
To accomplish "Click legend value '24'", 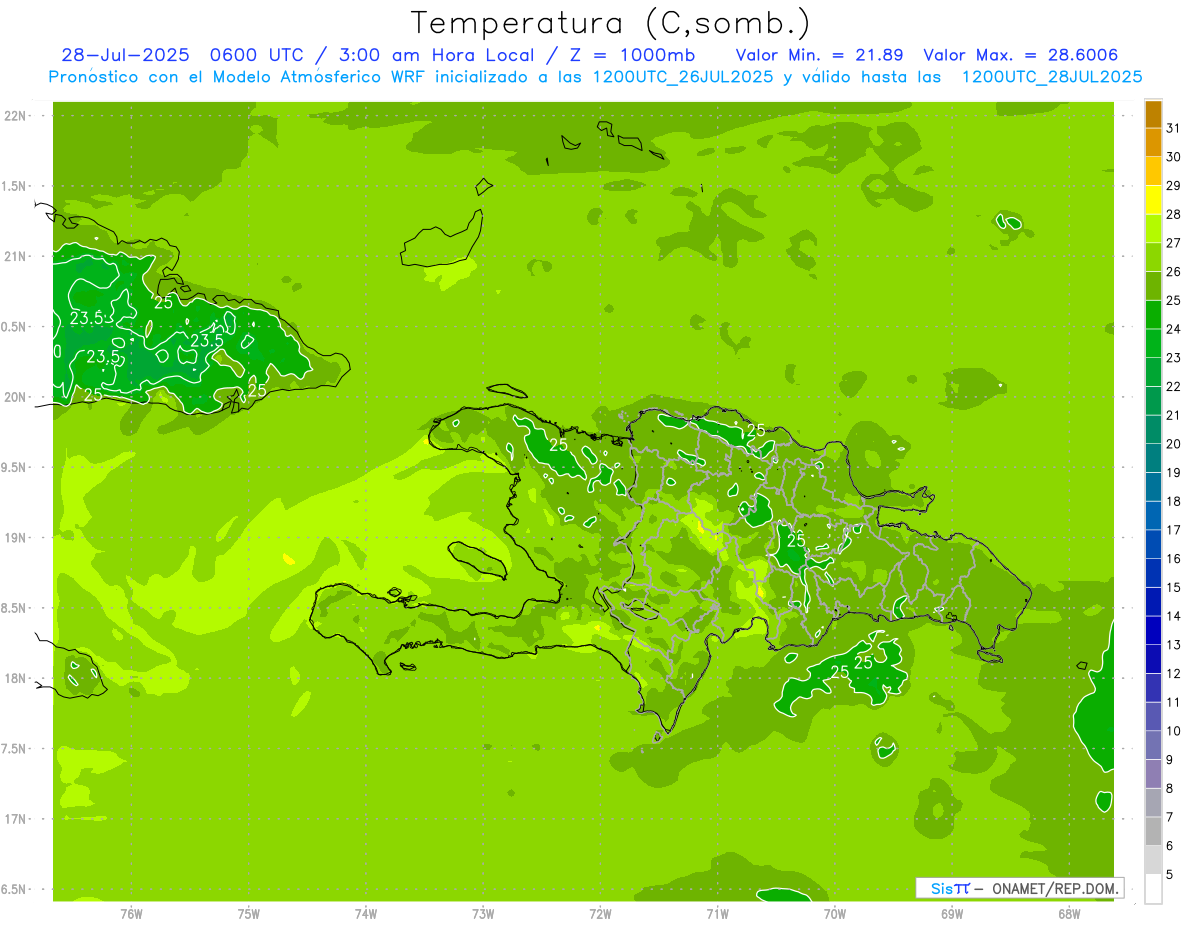I will pyautogui.click(x=1174, y=329).
